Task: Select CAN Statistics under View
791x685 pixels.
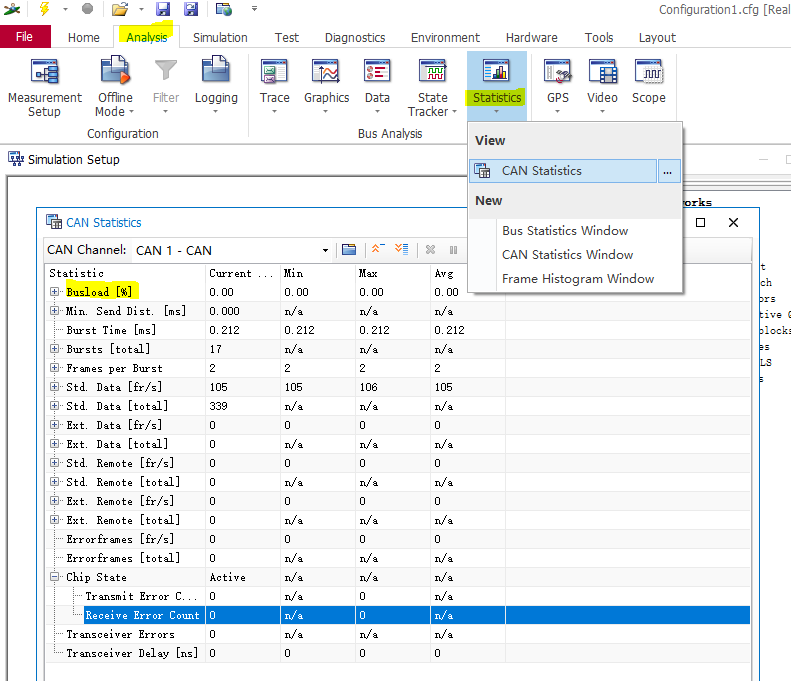Action: point(563,171)
